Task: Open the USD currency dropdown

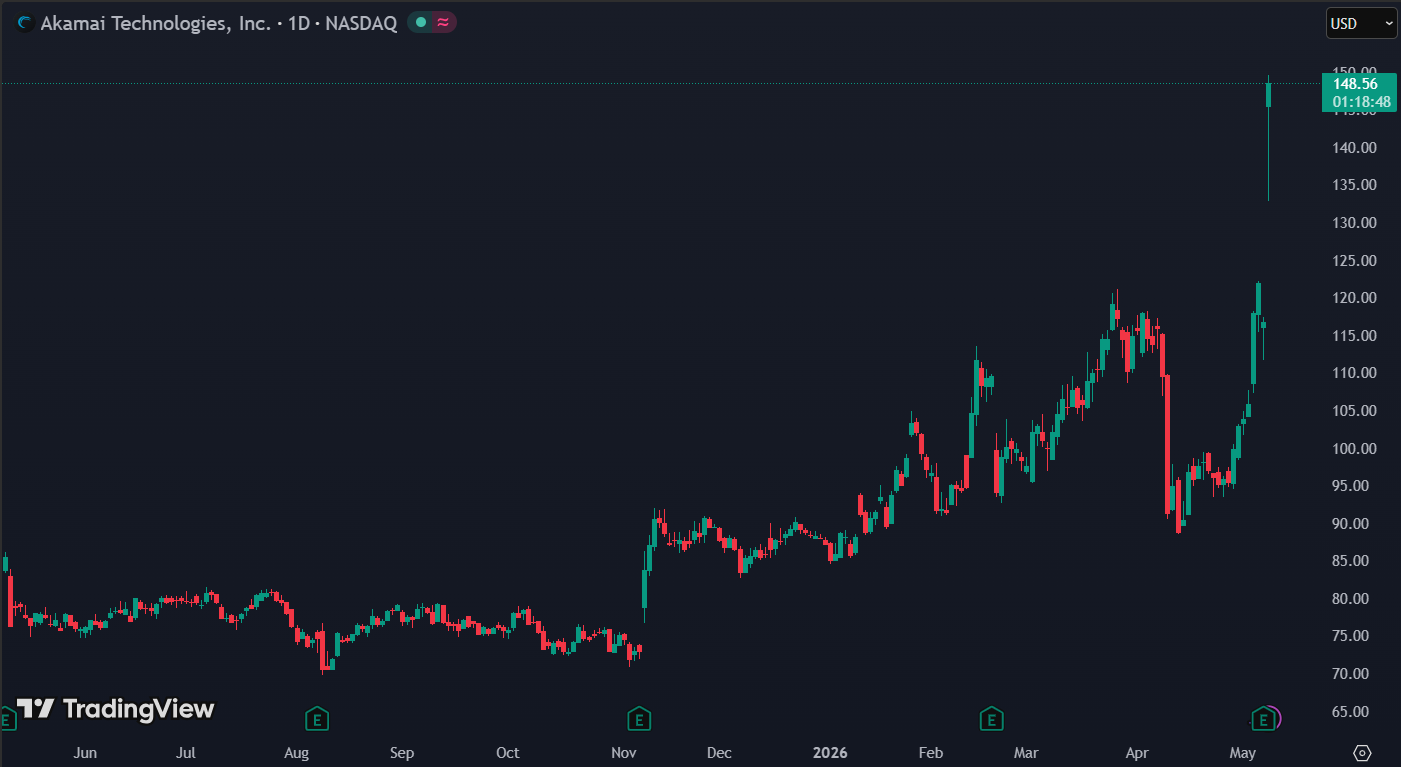Action: tap(1361, 23)
